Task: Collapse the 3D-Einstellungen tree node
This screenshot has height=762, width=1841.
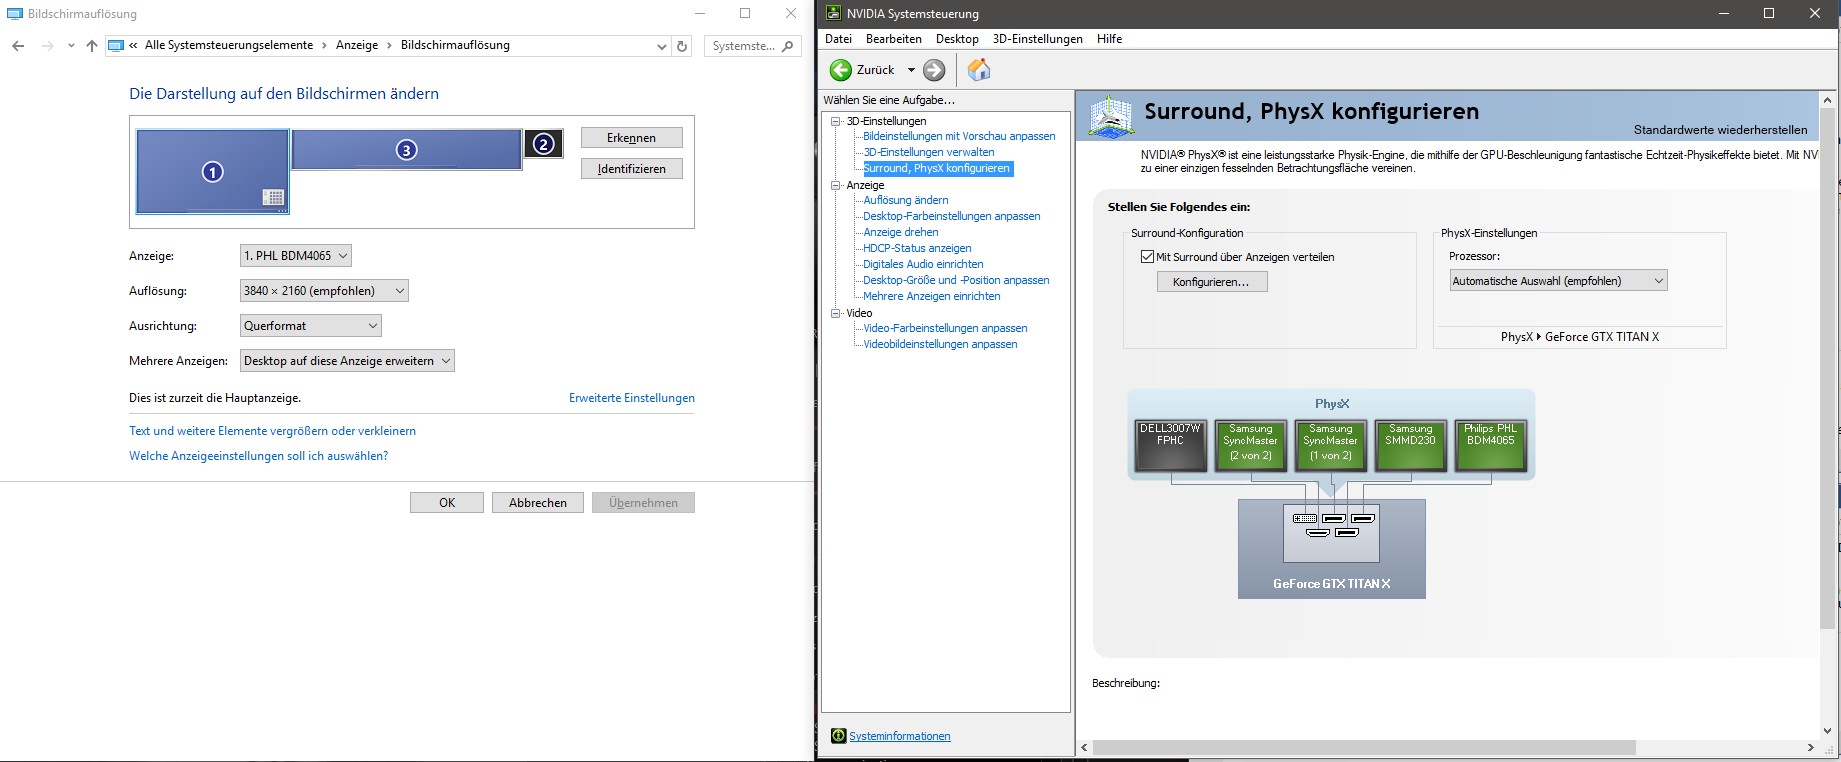Action: coord(836,121)
